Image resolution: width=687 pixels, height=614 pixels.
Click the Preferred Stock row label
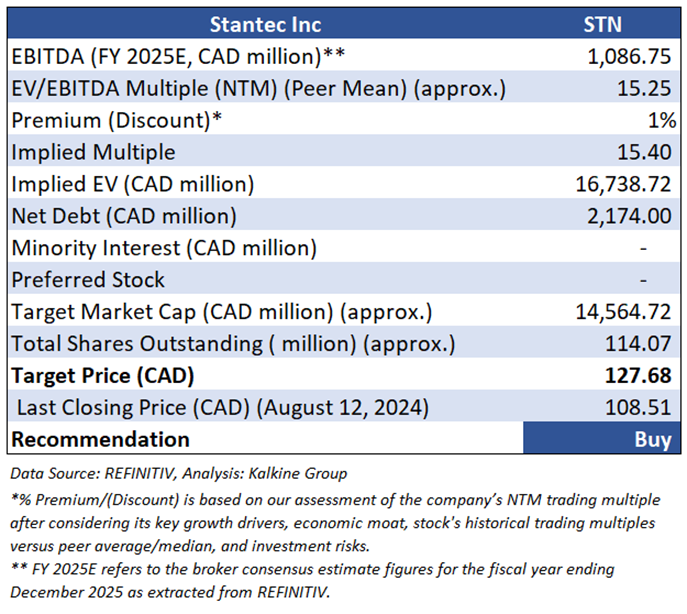coord(88,280)
